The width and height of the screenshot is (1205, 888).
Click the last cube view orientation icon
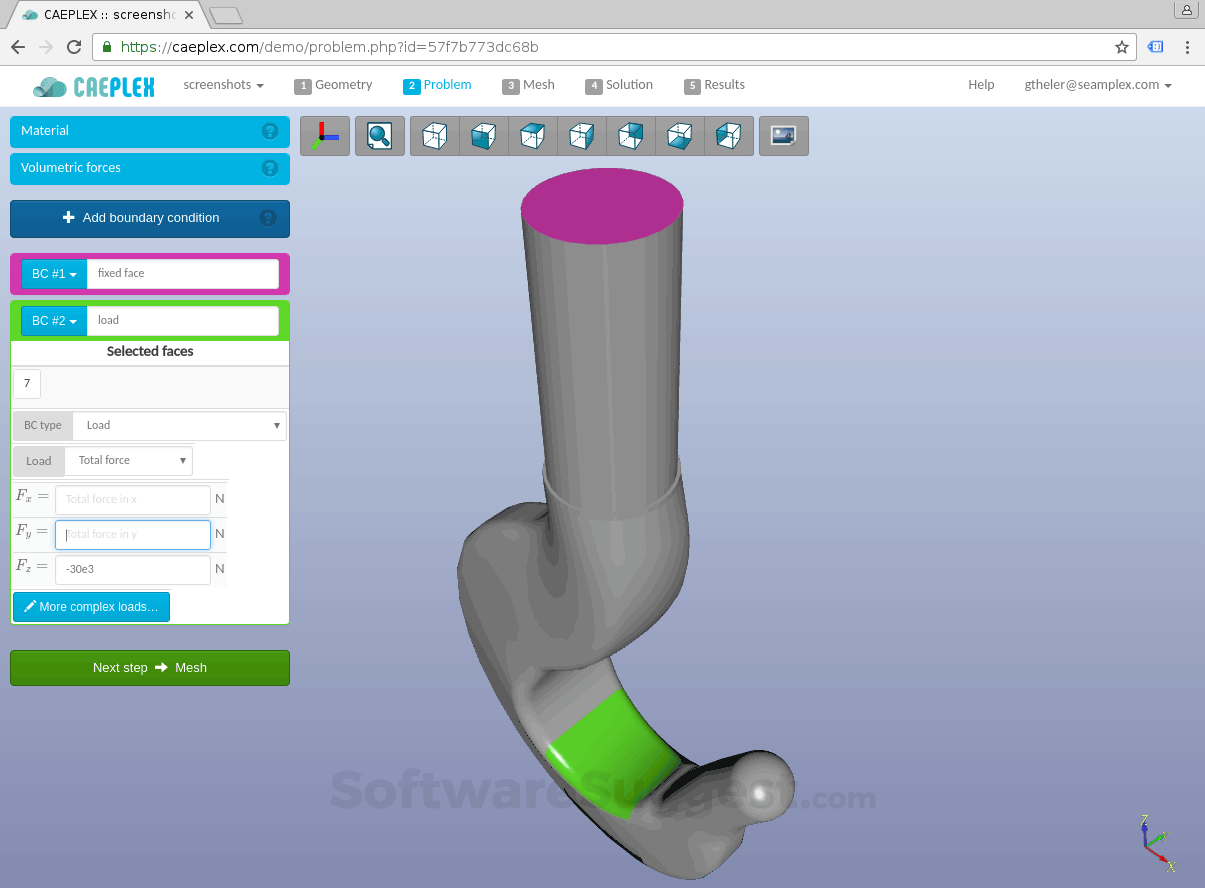coord(728,136)
